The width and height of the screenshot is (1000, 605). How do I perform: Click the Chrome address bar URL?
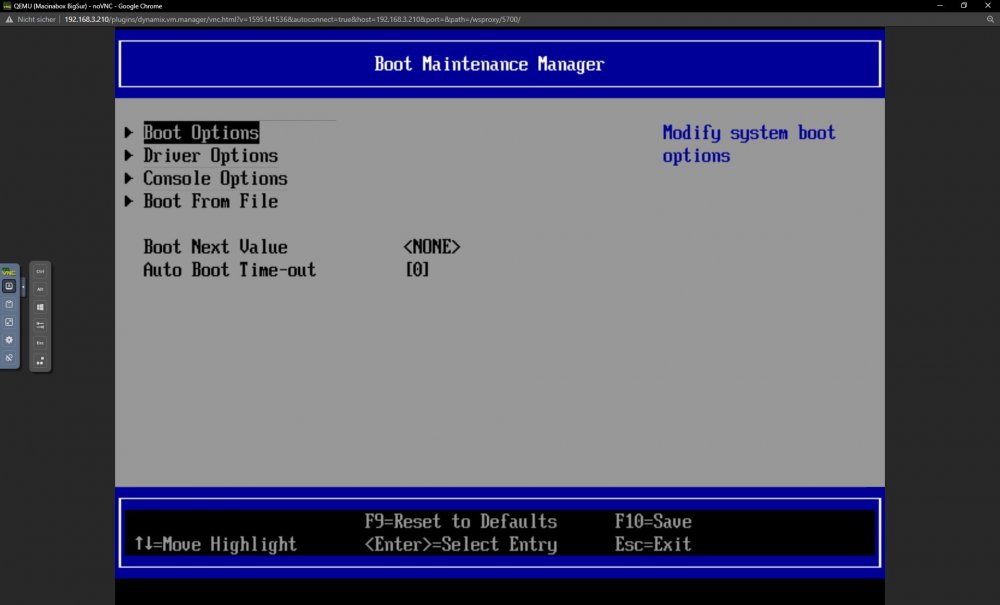click(292, 20)
